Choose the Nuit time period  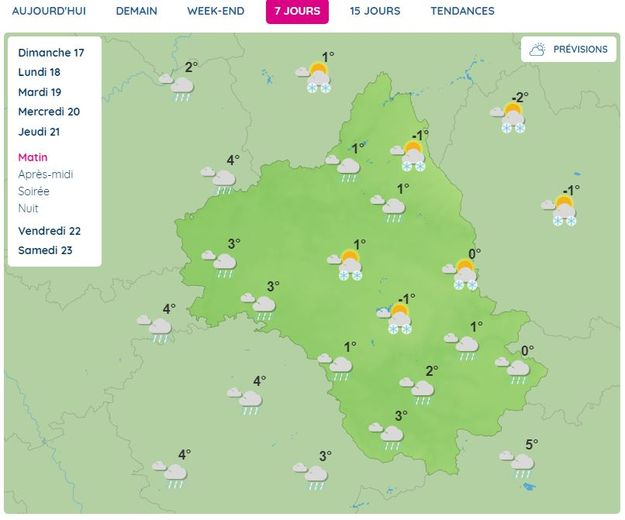pyautogui.click(x=28, y=208)
